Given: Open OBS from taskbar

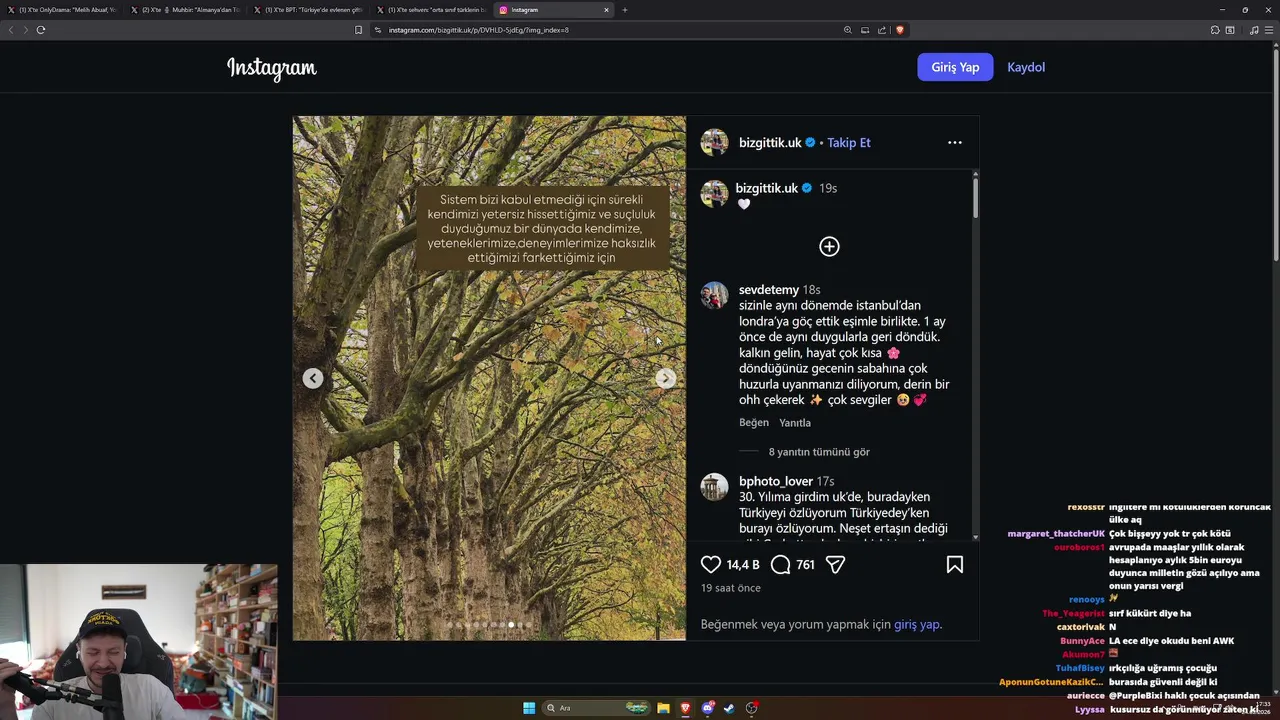Looking at the screenshot, I should 751,708.
